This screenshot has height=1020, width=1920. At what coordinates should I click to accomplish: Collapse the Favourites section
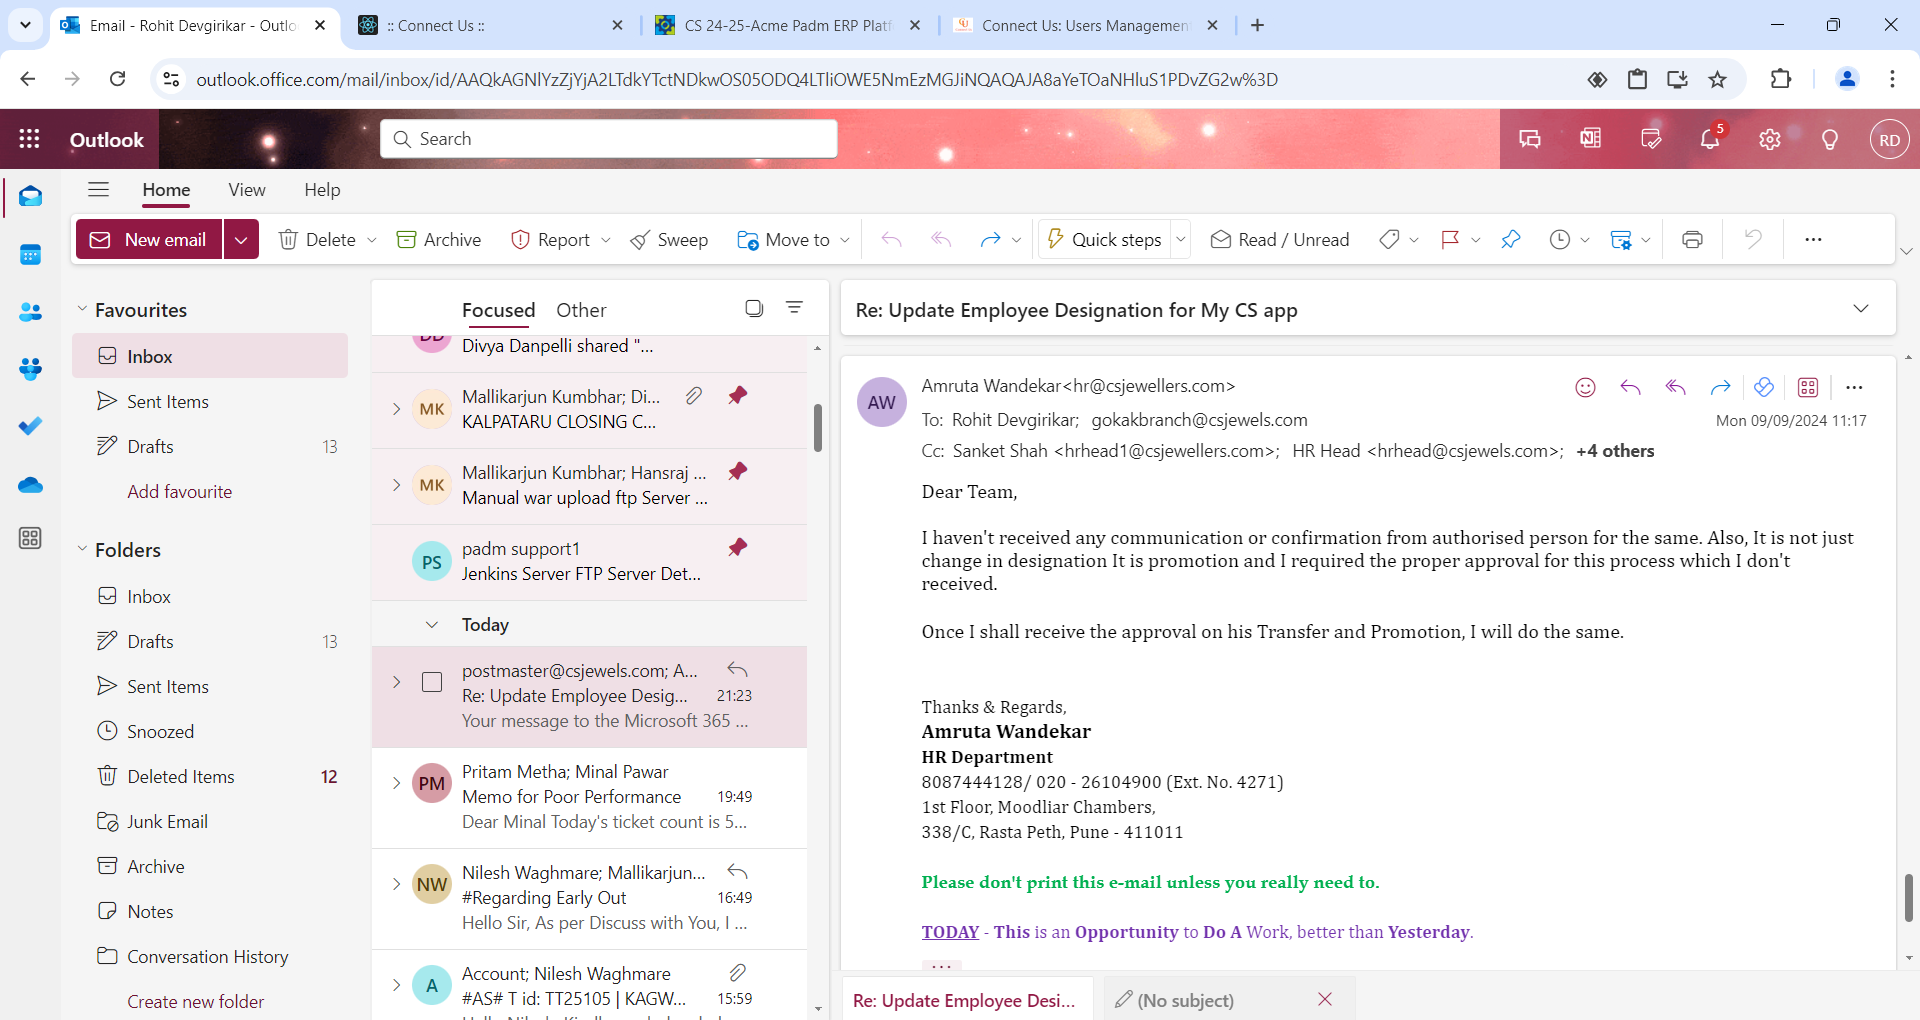click(x=82, y=310)
